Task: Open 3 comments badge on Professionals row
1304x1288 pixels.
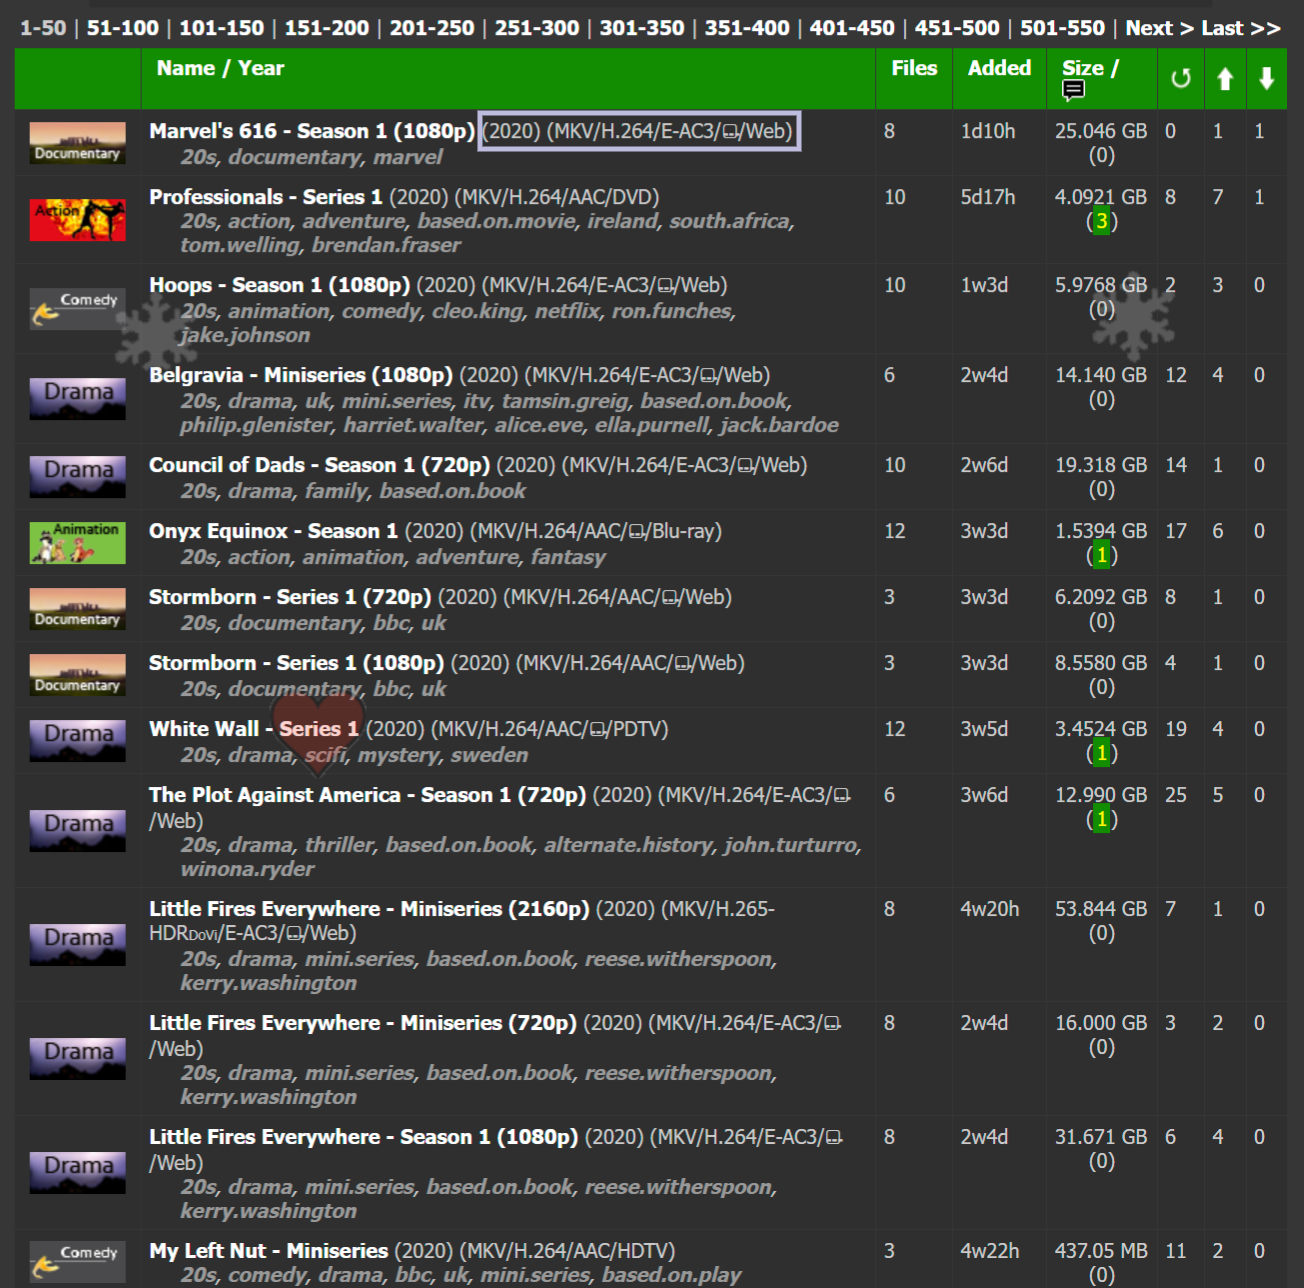Action: click(x=1101, y=221)
